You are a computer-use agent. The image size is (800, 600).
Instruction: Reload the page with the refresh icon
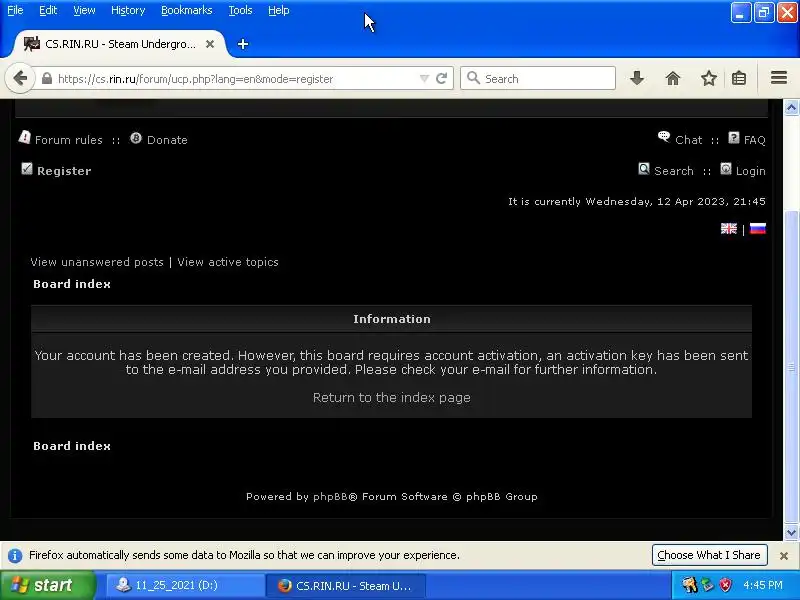pyautogui.click(x=442, y=79)
